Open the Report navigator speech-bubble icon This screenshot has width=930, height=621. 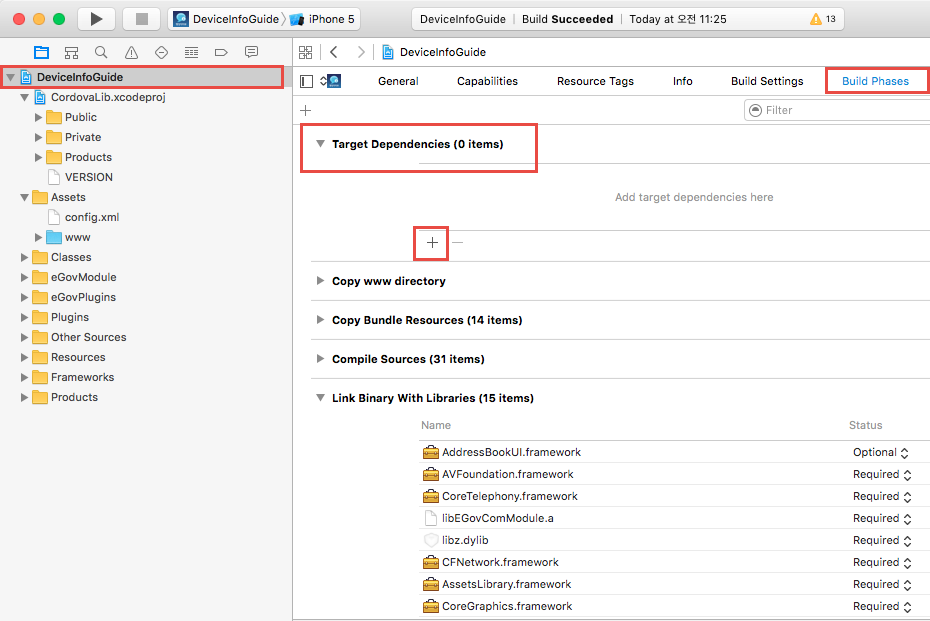tap(251, 52)
